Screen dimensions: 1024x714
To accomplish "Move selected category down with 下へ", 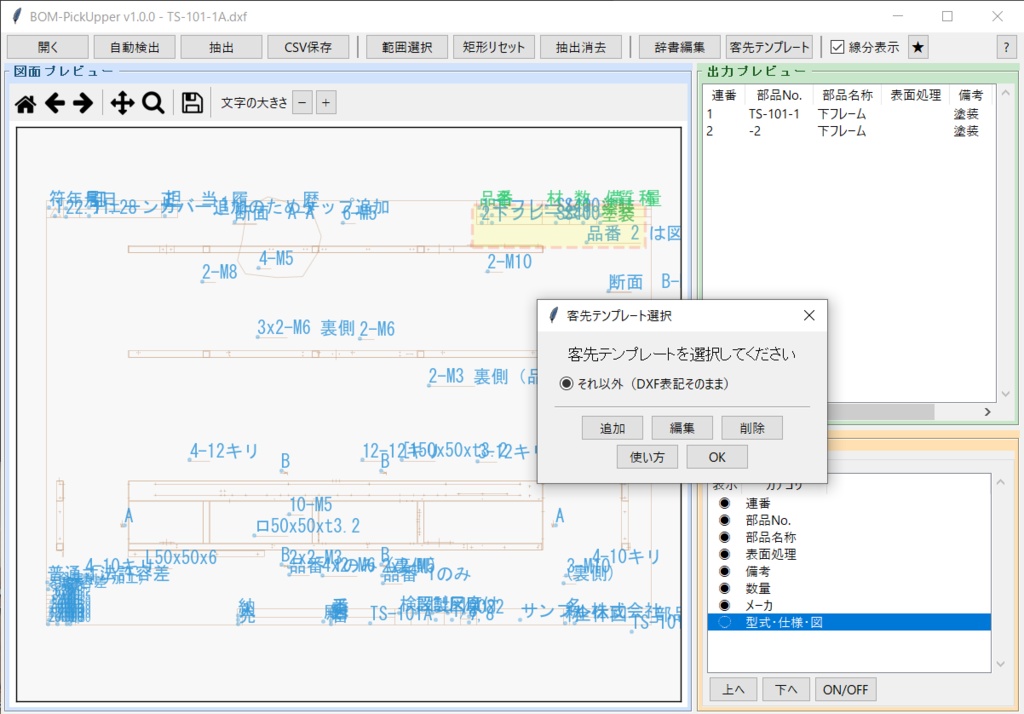I will point(786,689).
